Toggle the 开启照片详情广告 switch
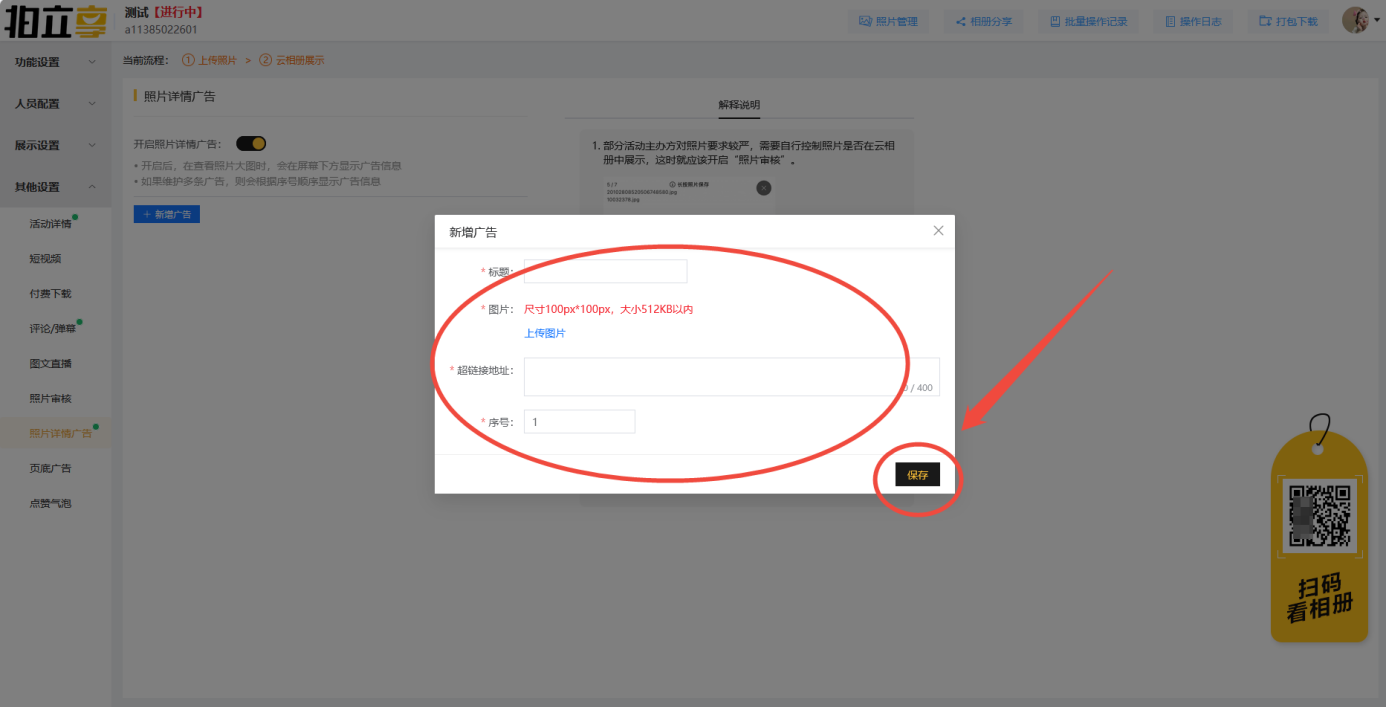Viewport: 1386px width, 707px height. click(251, 144)
